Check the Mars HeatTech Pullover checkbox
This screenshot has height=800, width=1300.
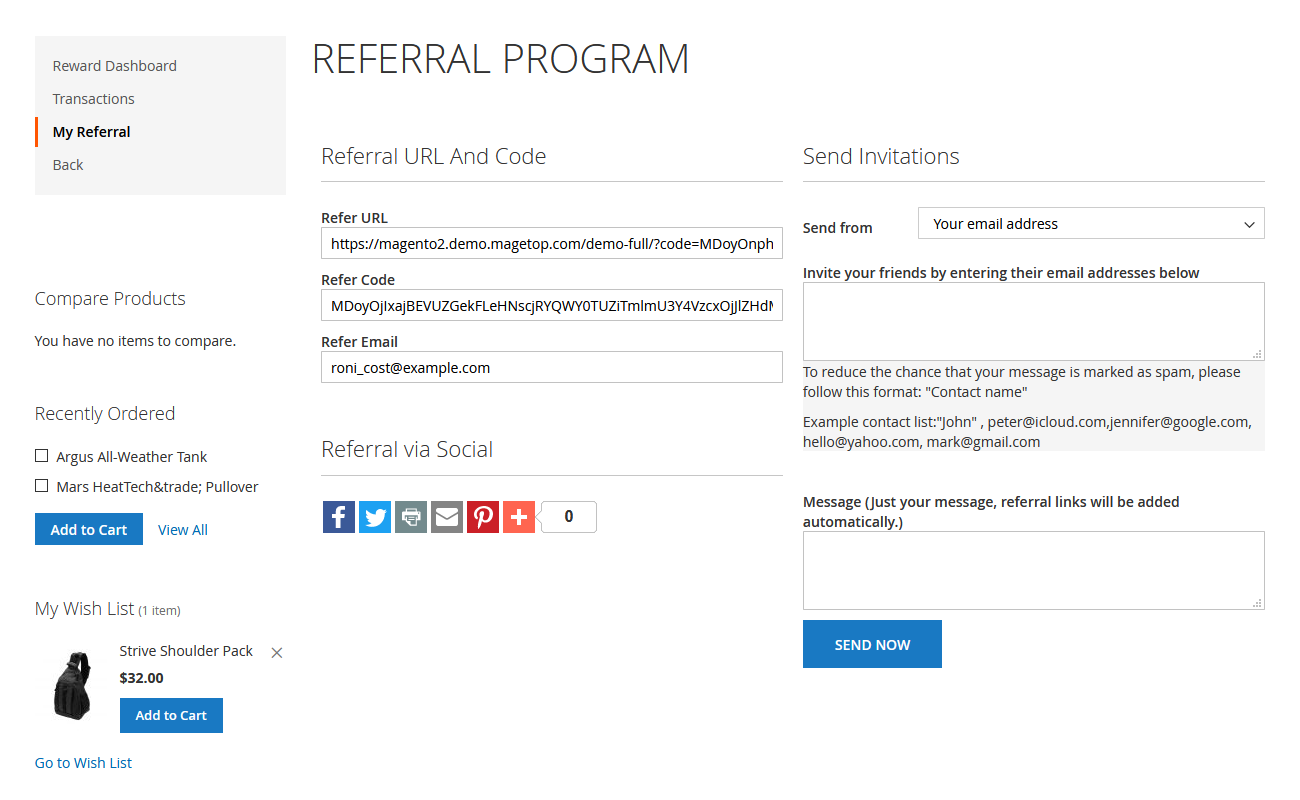coord(42,486)
